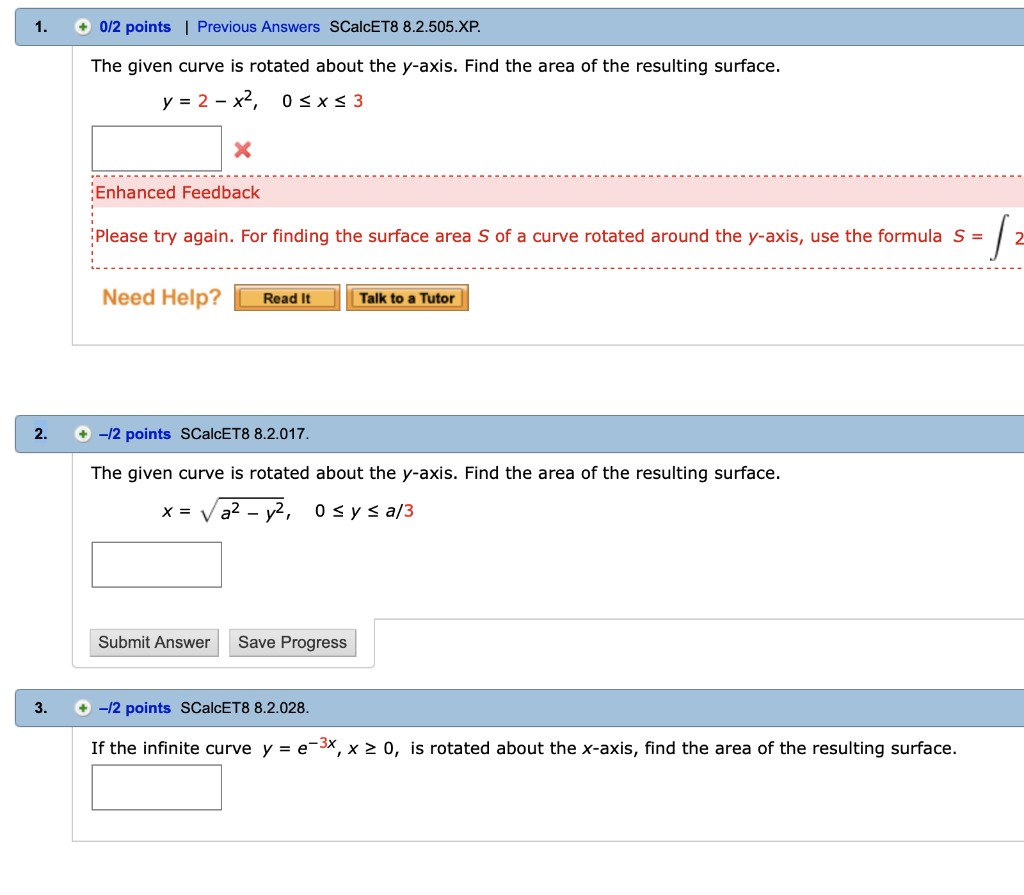Expand question 3 using the green plus icon
The height and width of the screenshot is (895, 1024).
(80, 707)
